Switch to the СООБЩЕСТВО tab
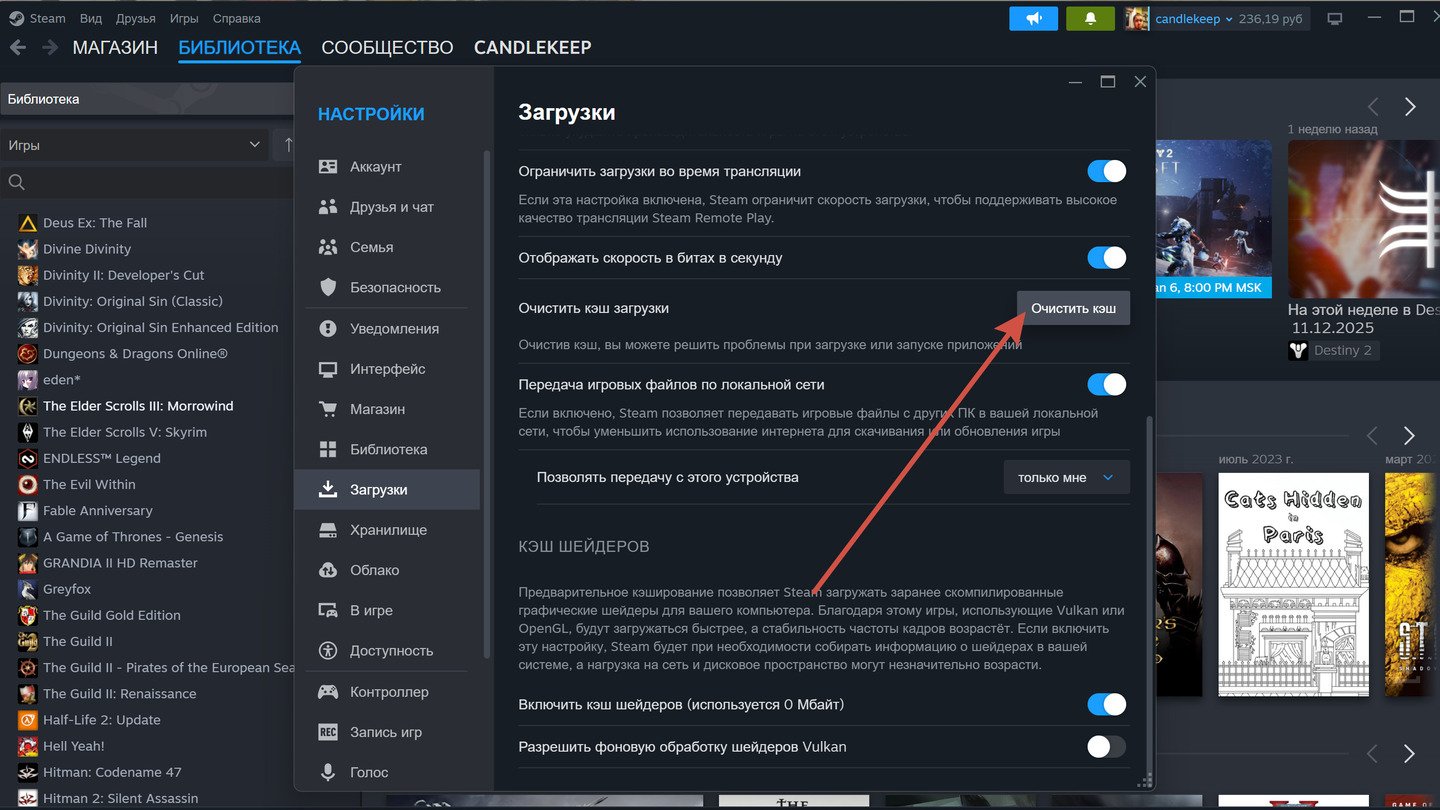The width and height of the screenshot is (1440, 810). [387, 48]
